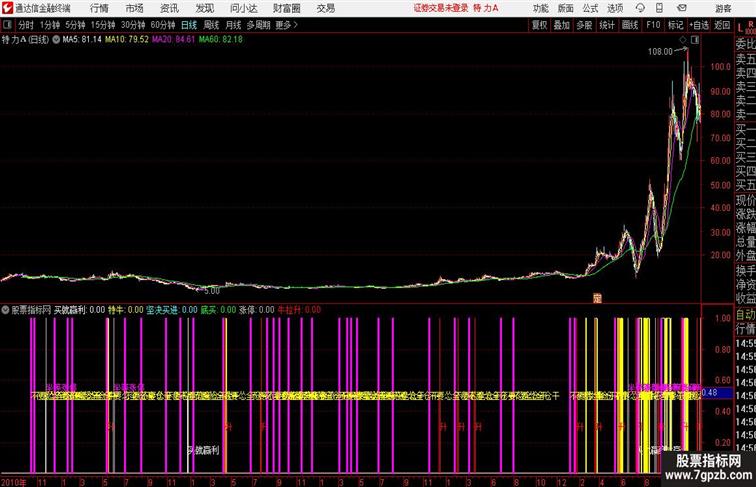Select the 月线 monthly period tab
Viewport: 756px width, 487px height.
point(233,25)
